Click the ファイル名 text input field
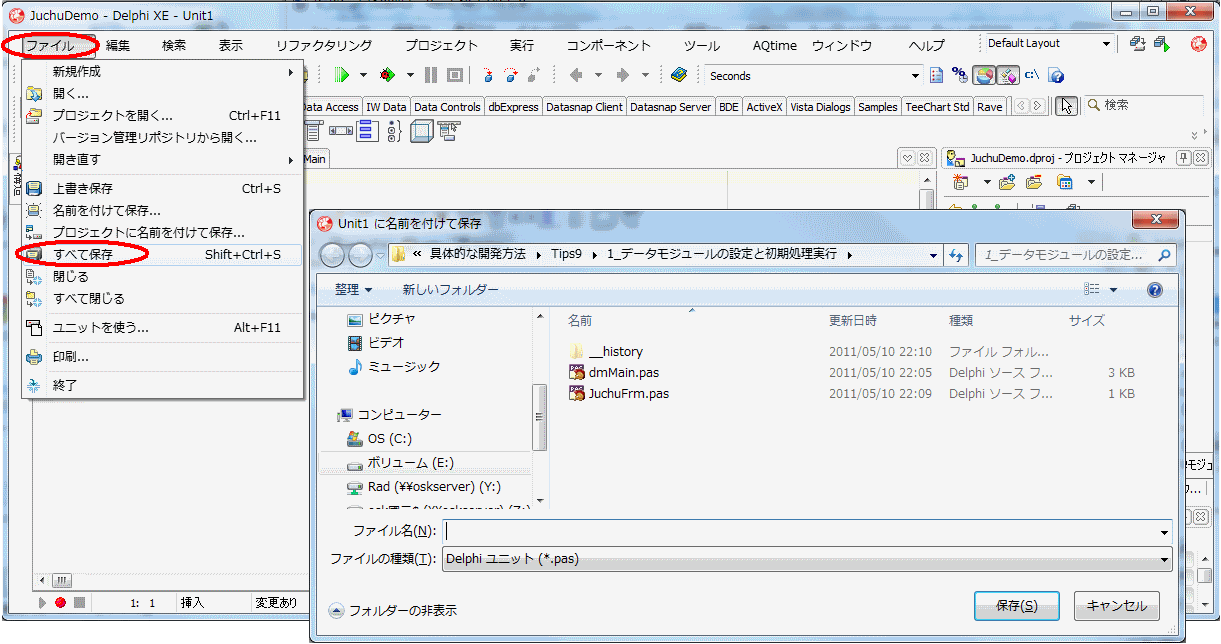Screen dimensions: 1221x644 tap(800, 532)
